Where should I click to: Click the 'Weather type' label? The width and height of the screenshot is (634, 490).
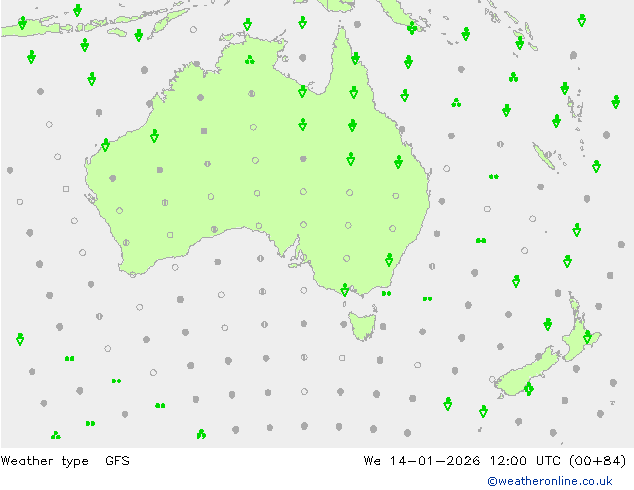pos(44,461)
